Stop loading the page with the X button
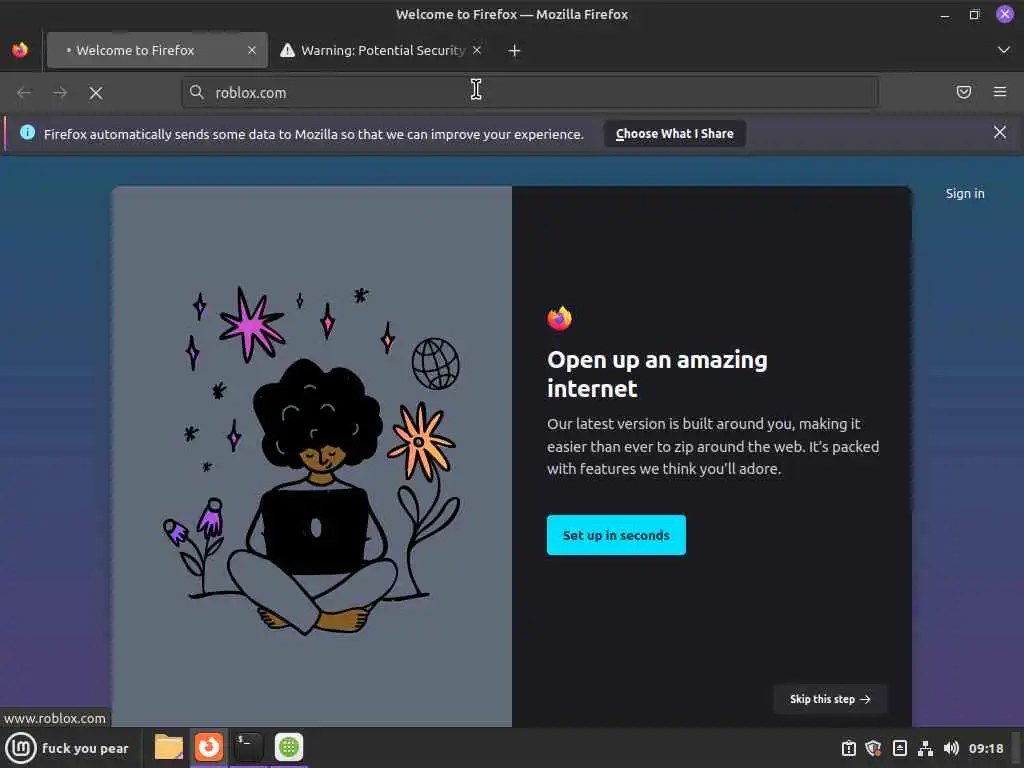Image resolution: width=1024 pixels, height=768 pixels. pyautogui.click(x=96, y=93)
